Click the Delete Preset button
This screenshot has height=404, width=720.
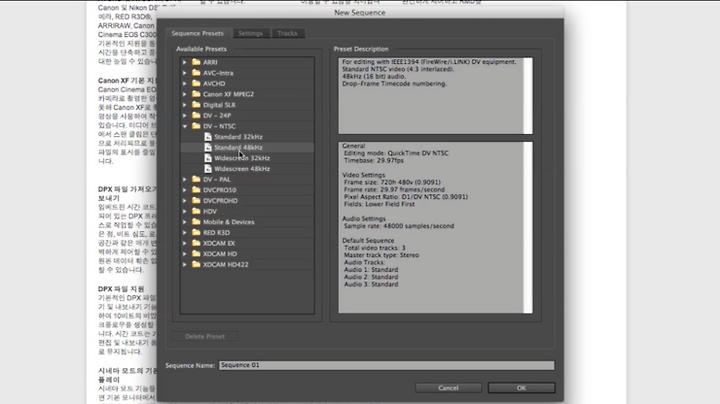coord(205,337)
